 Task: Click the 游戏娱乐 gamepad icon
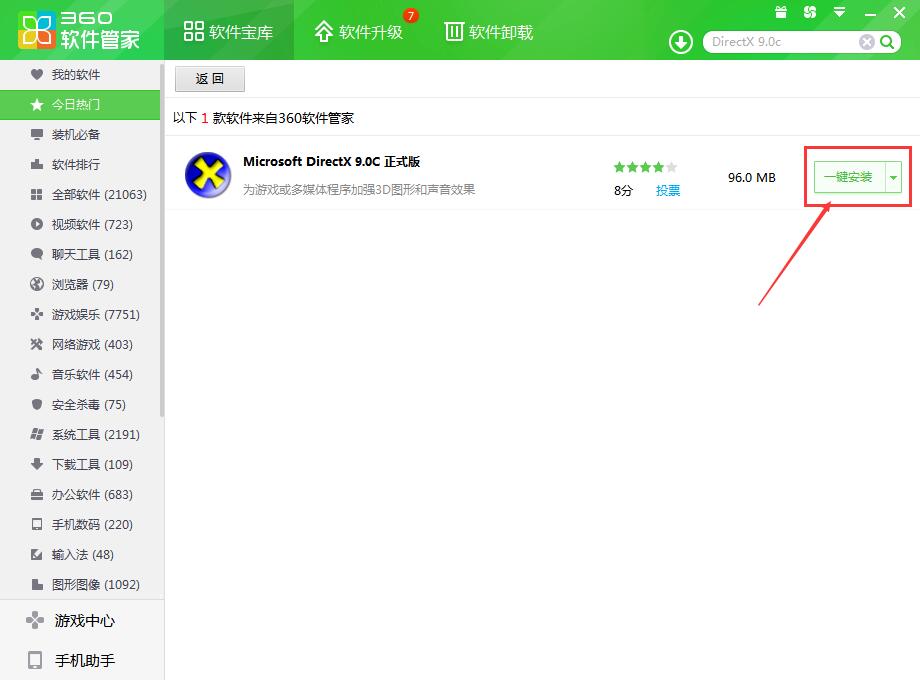coord(37,314)
